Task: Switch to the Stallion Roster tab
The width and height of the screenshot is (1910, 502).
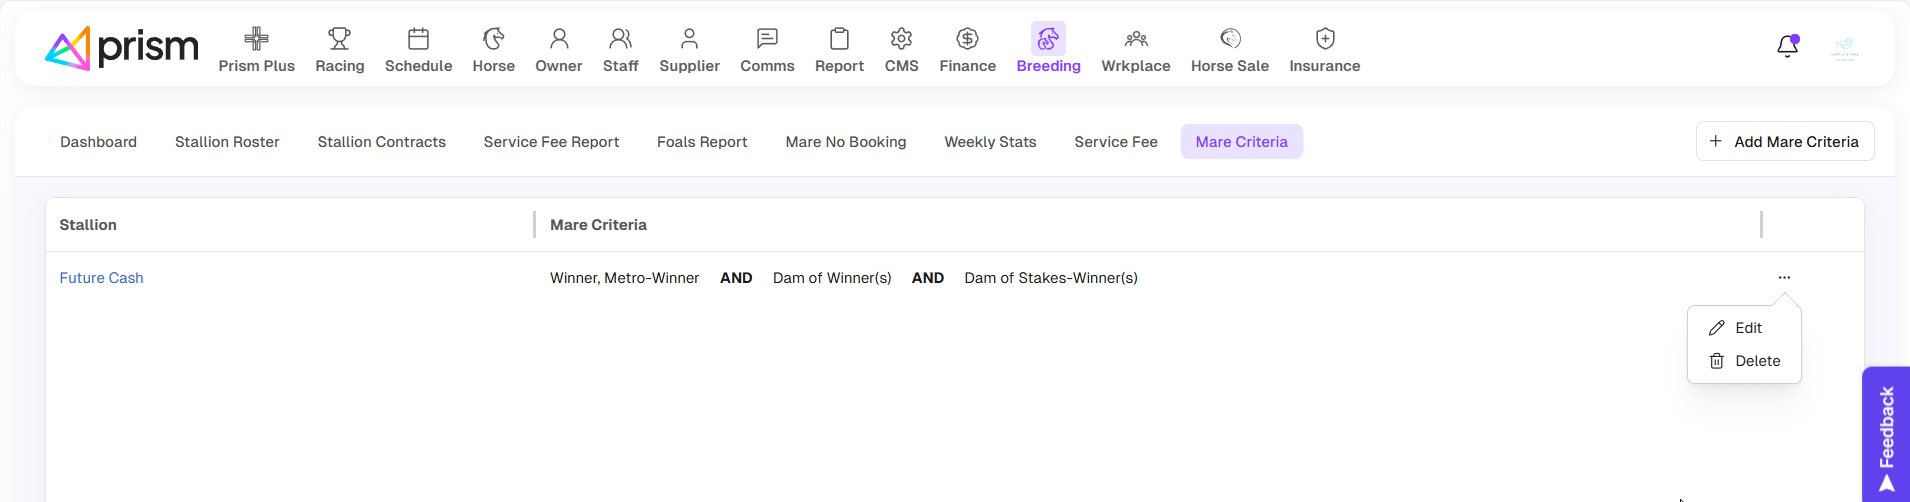Action: pos(227,142)
